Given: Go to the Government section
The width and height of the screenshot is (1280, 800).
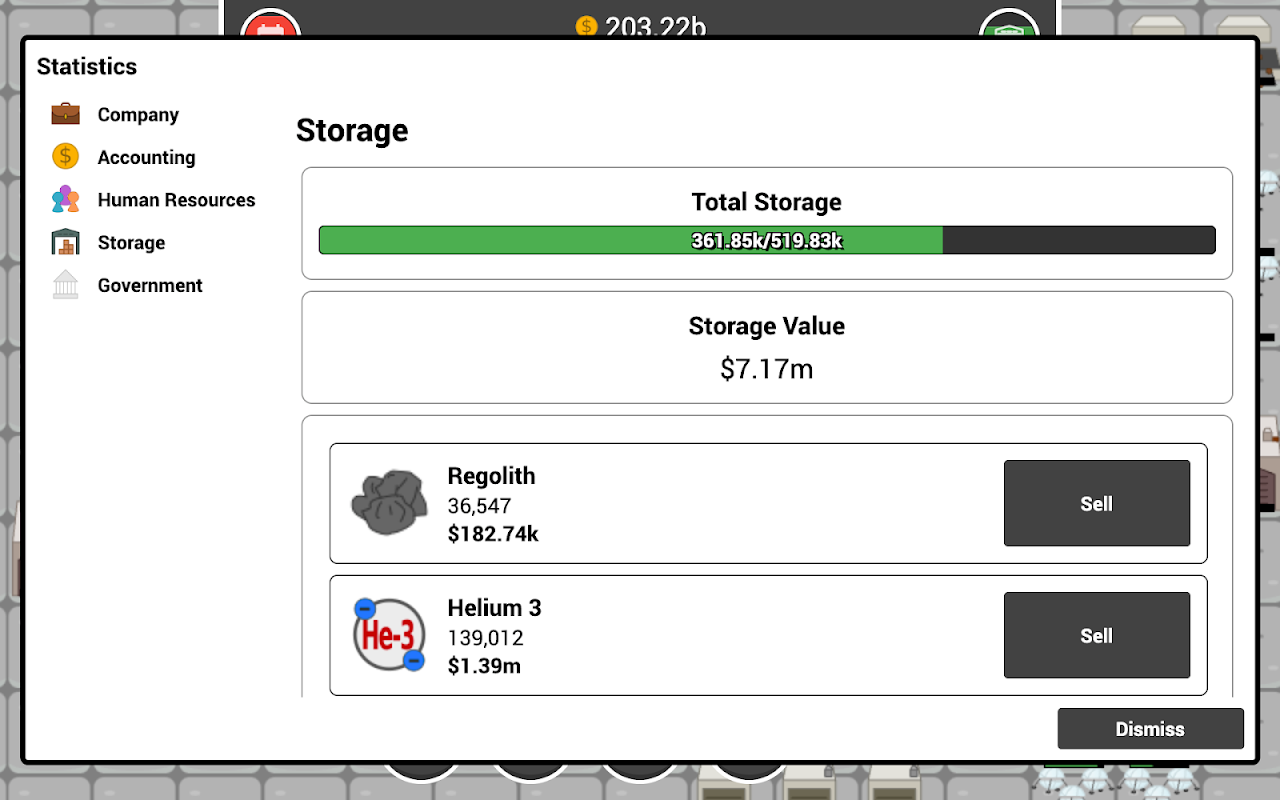Looking at the screenshot, I should click(x=150, y=286).
